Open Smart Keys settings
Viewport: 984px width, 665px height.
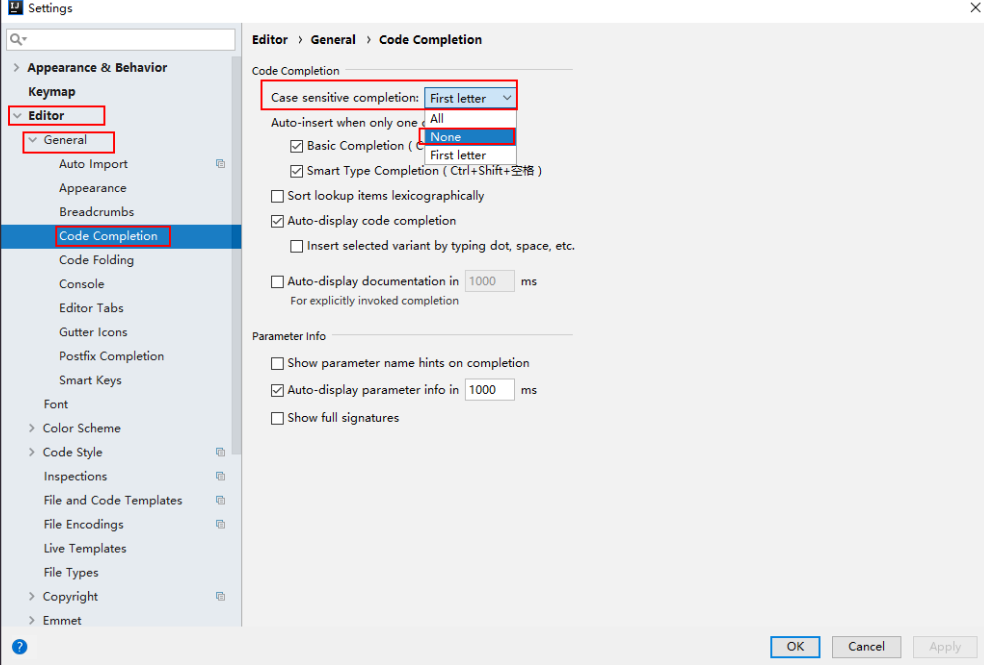pyautogui.click(x=90, y=380)
